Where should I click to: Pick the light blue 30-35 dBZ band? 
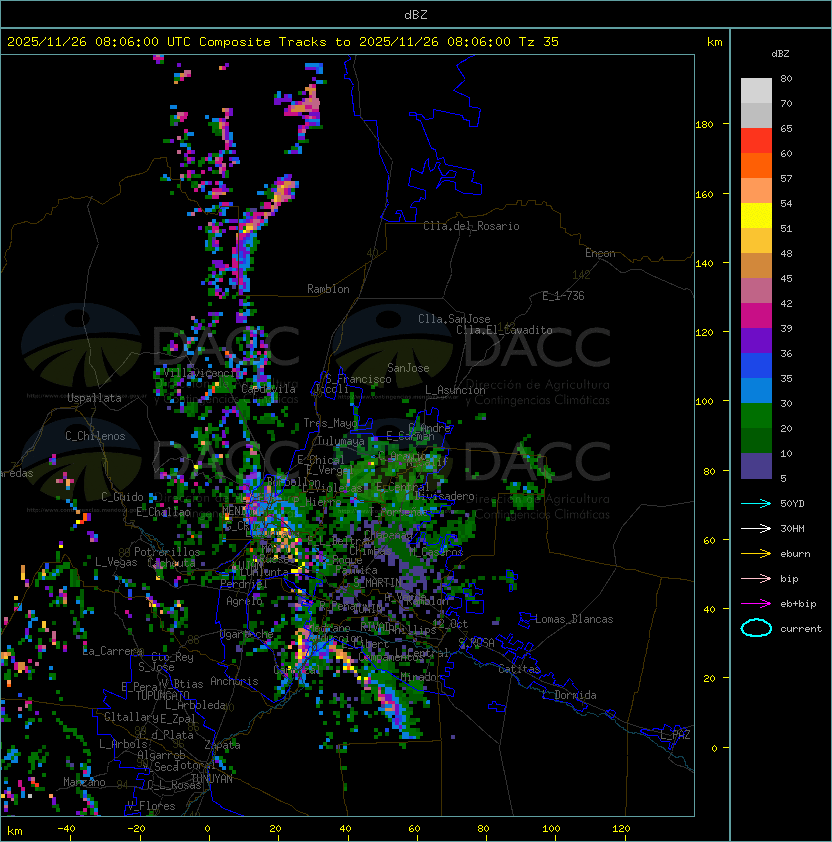[x=756, y=391]
